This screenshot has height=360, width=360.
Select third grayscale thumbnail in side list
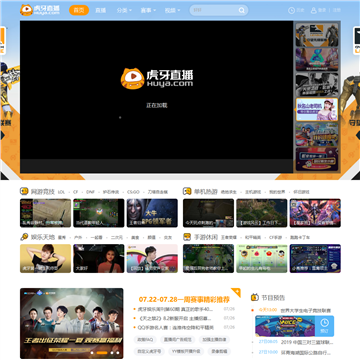317,84
